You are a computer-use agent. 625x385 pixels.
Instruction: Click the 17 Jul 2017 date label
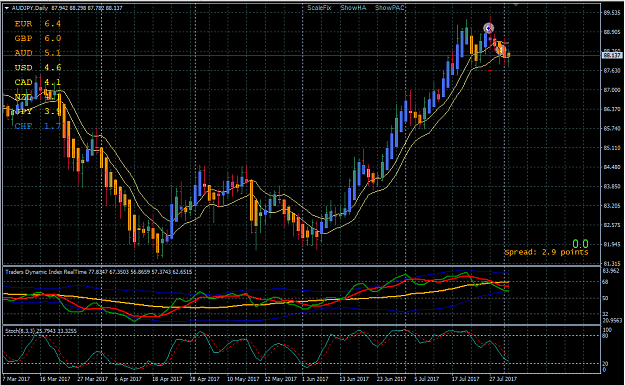coord(466,379)
